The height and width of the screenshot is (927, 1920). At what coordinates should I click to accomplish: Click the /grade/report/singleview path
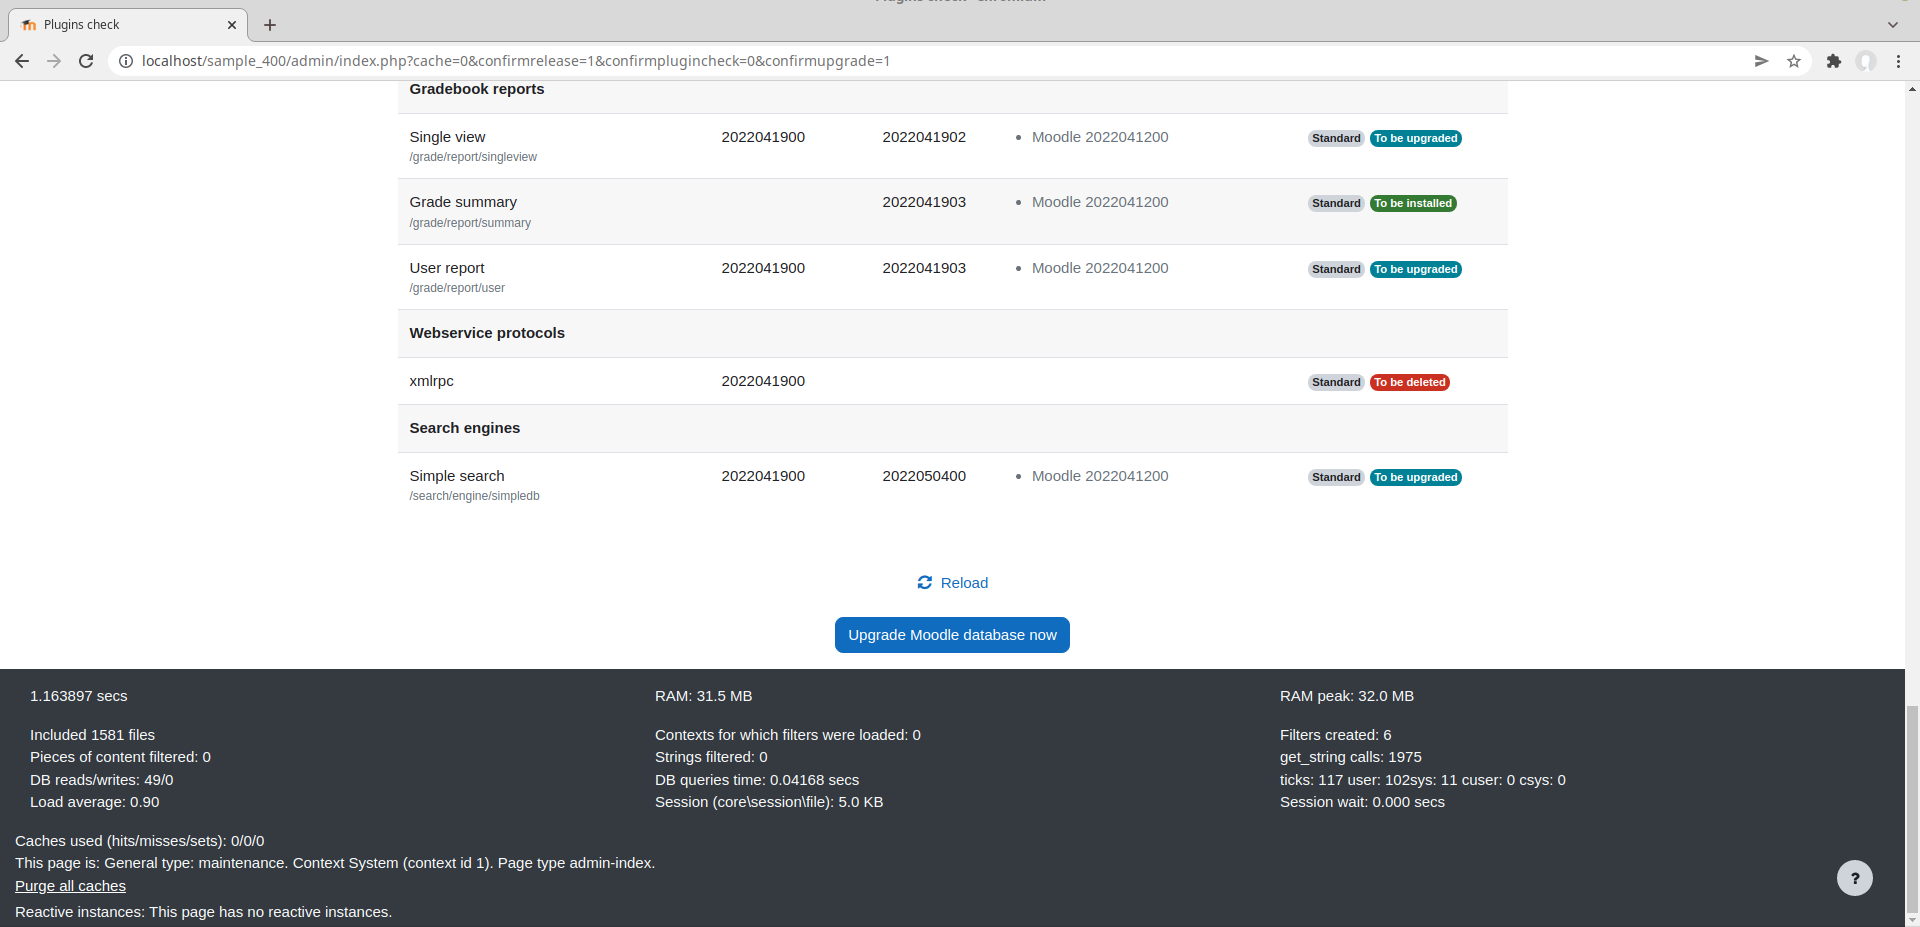(x=473, y=157)
